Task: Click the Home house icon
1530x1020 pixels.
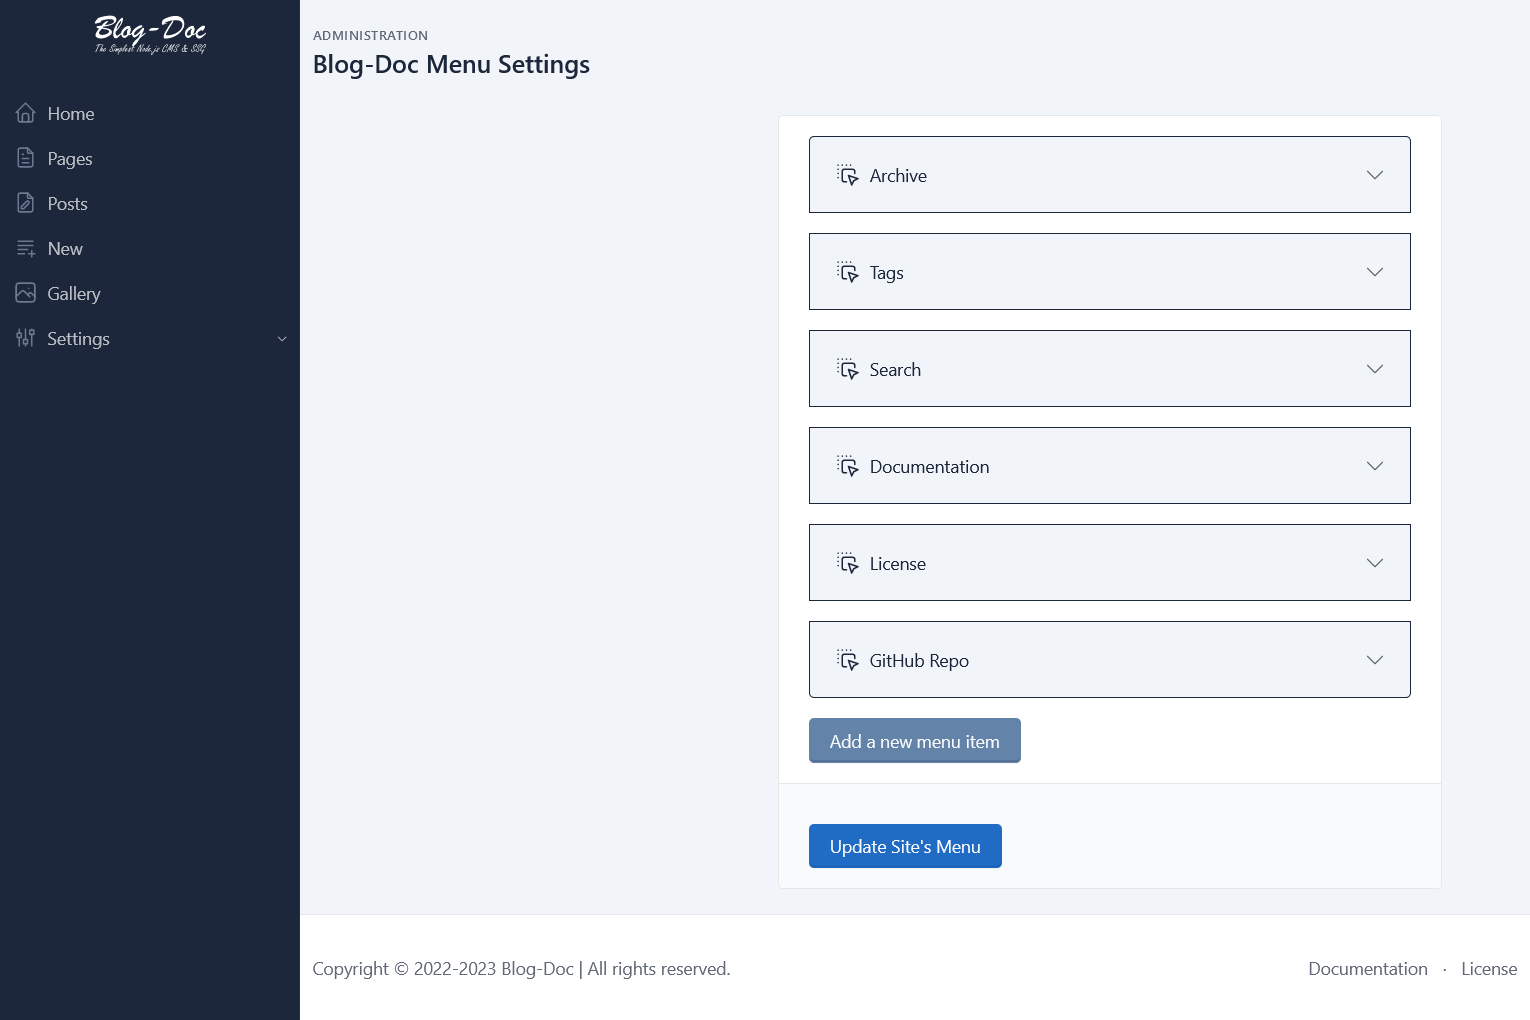Action: [x=26, y=113]
